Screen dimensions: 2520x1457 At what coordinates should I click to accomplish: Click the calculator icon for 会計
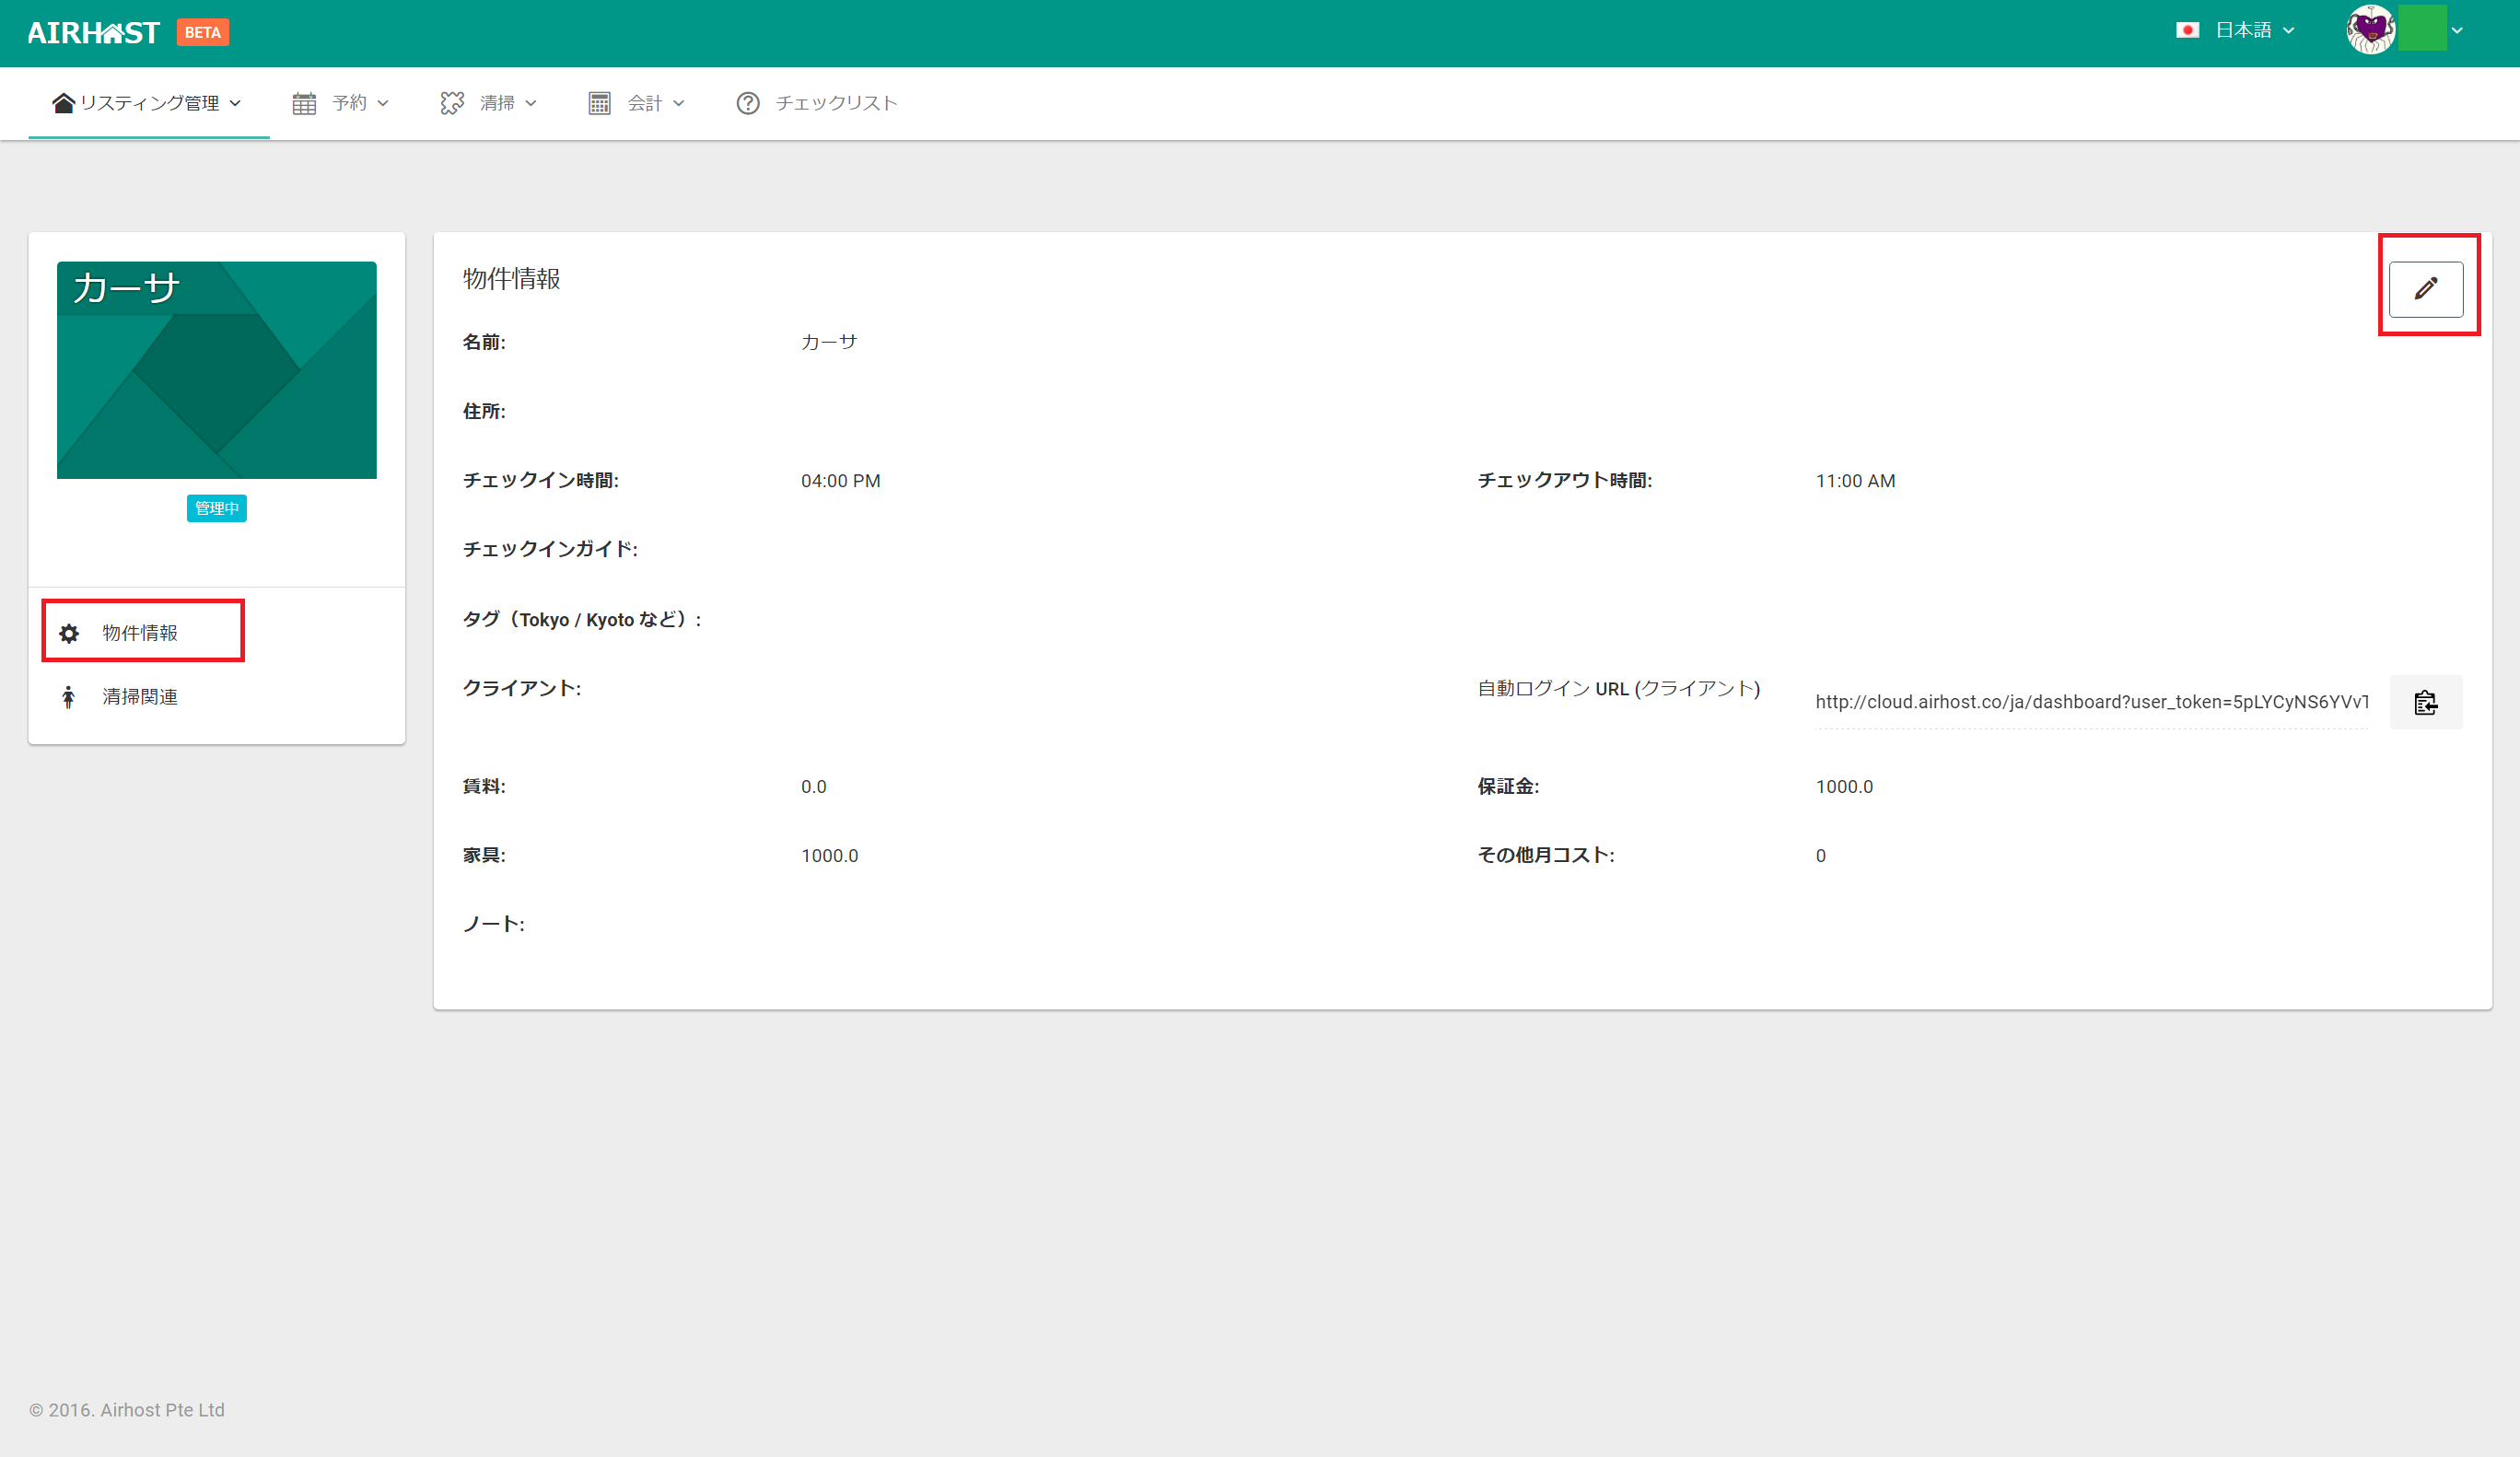click(599, 103)
